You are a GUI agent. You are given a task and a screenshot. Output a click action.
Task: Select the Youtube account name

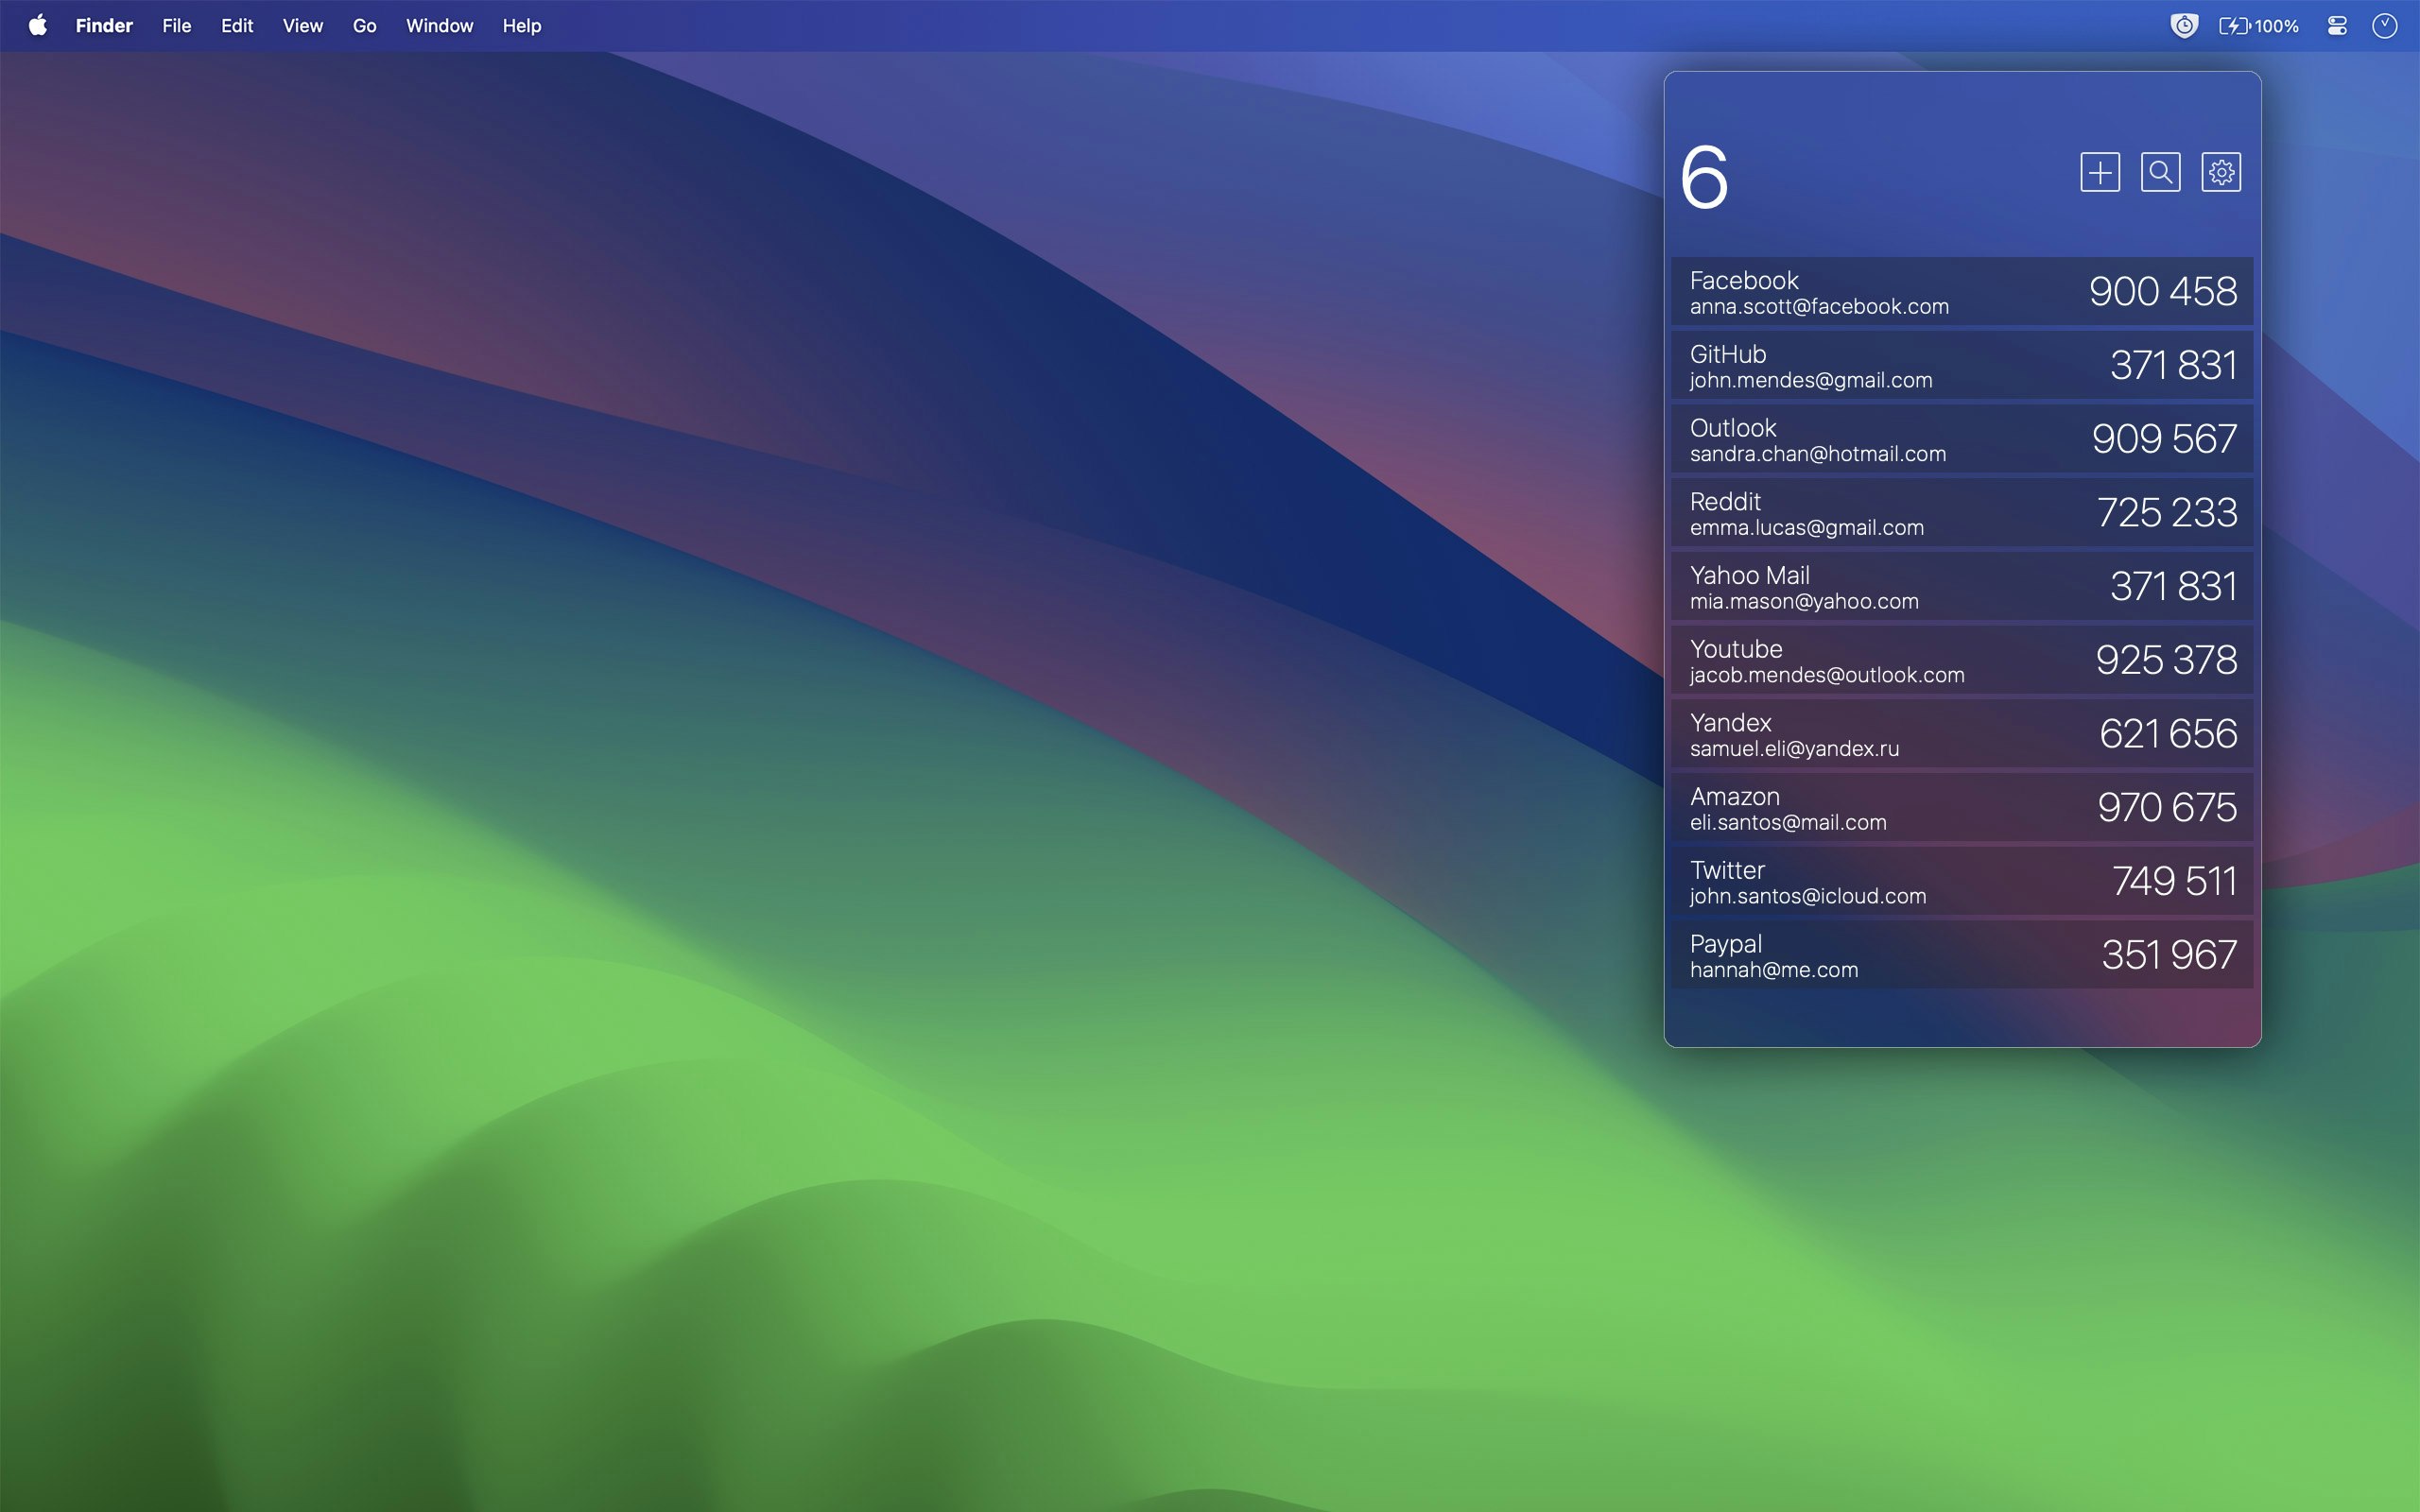[x=1735, y=649]
